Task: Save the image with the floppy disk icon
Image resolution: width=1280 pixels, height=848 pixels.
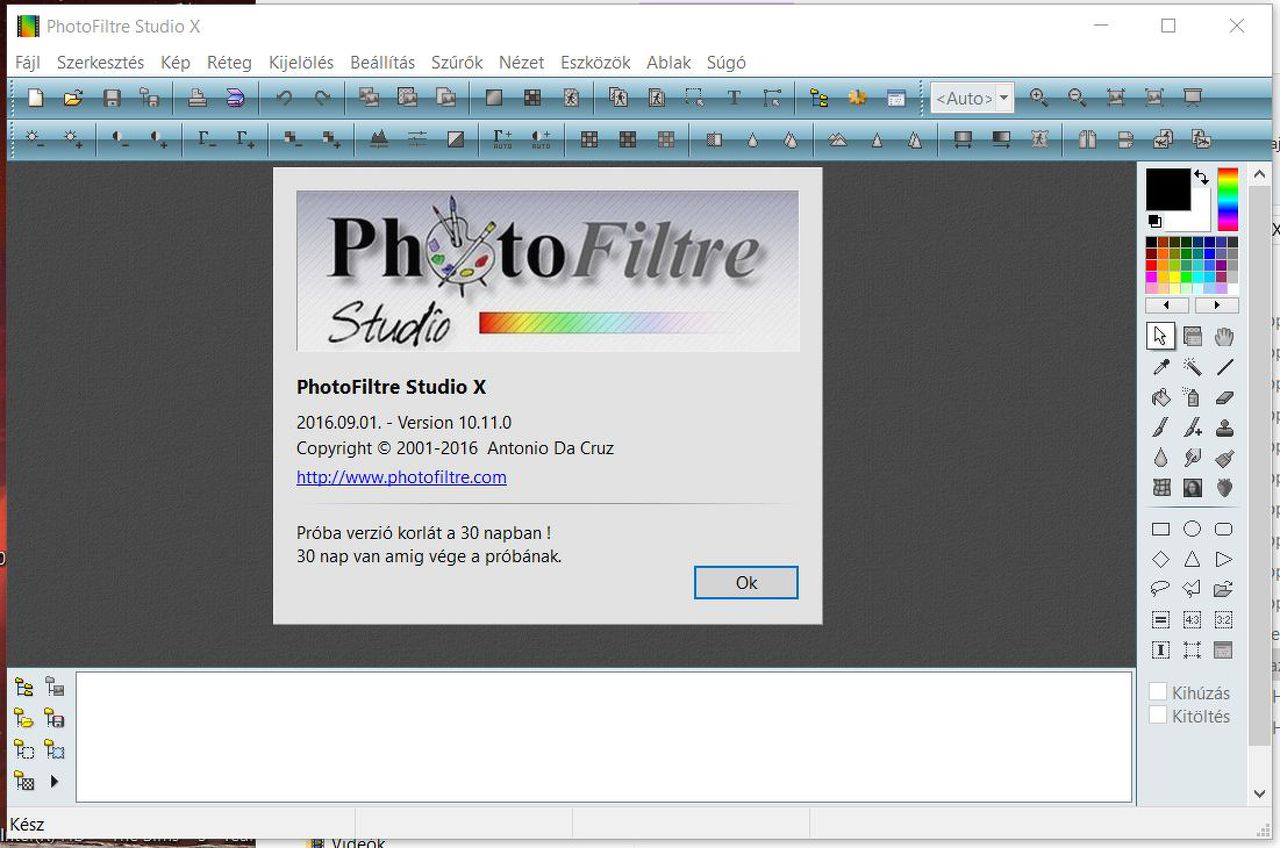Action: click(112, 98)
